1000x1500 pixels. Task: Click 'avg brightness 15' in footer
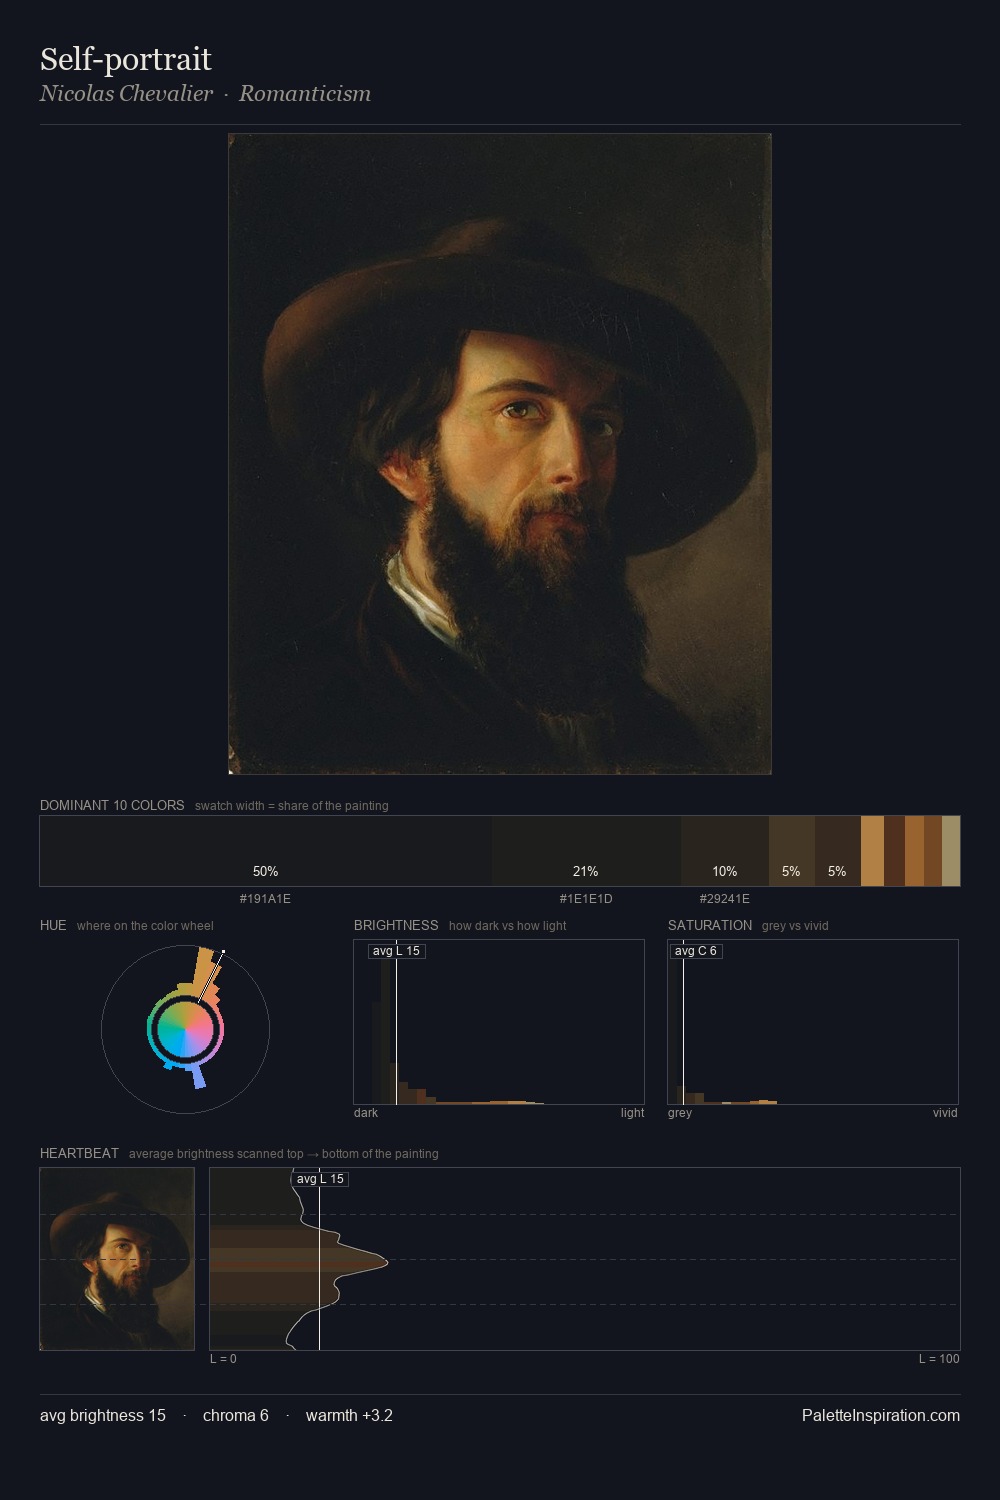point(103,1415)
